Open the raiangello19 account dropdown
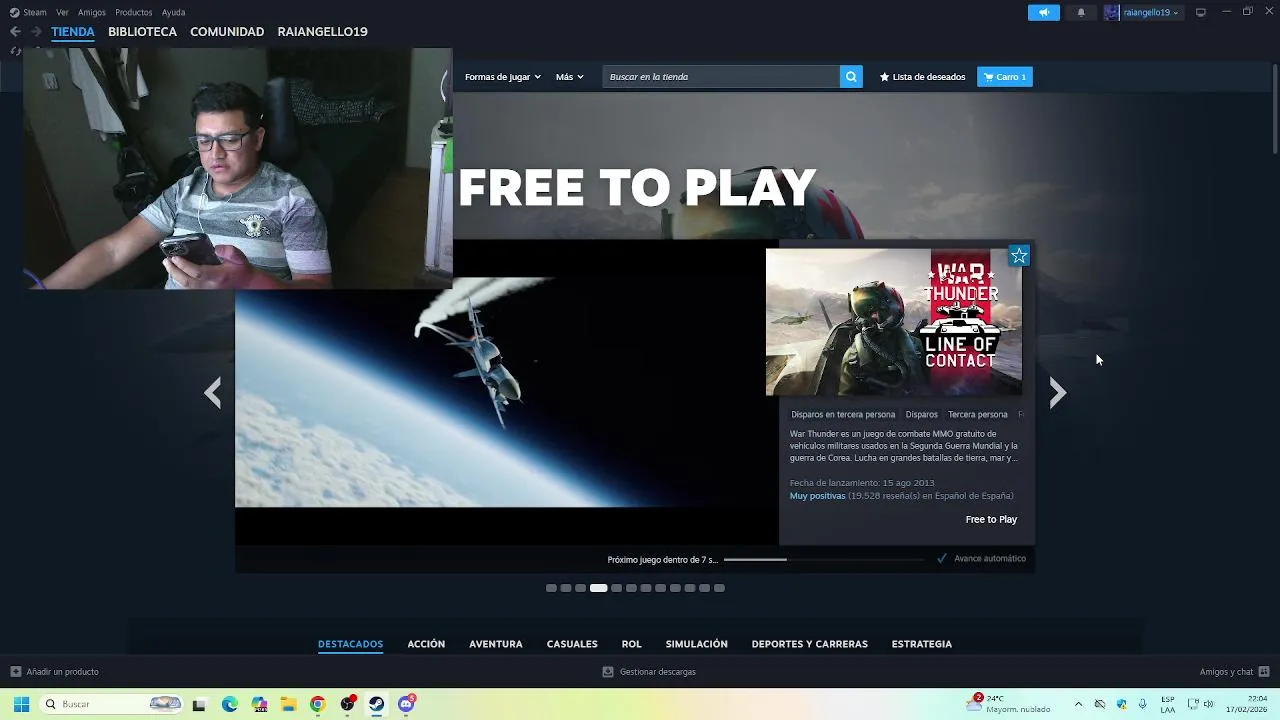The height and width of the screenshot is (720, 1280). [x=1151, y=13]
